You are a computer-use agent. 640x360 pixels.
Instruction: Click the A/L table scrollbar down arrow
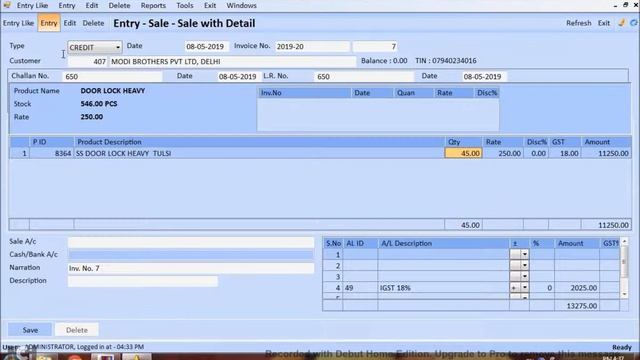click(624, 294)
